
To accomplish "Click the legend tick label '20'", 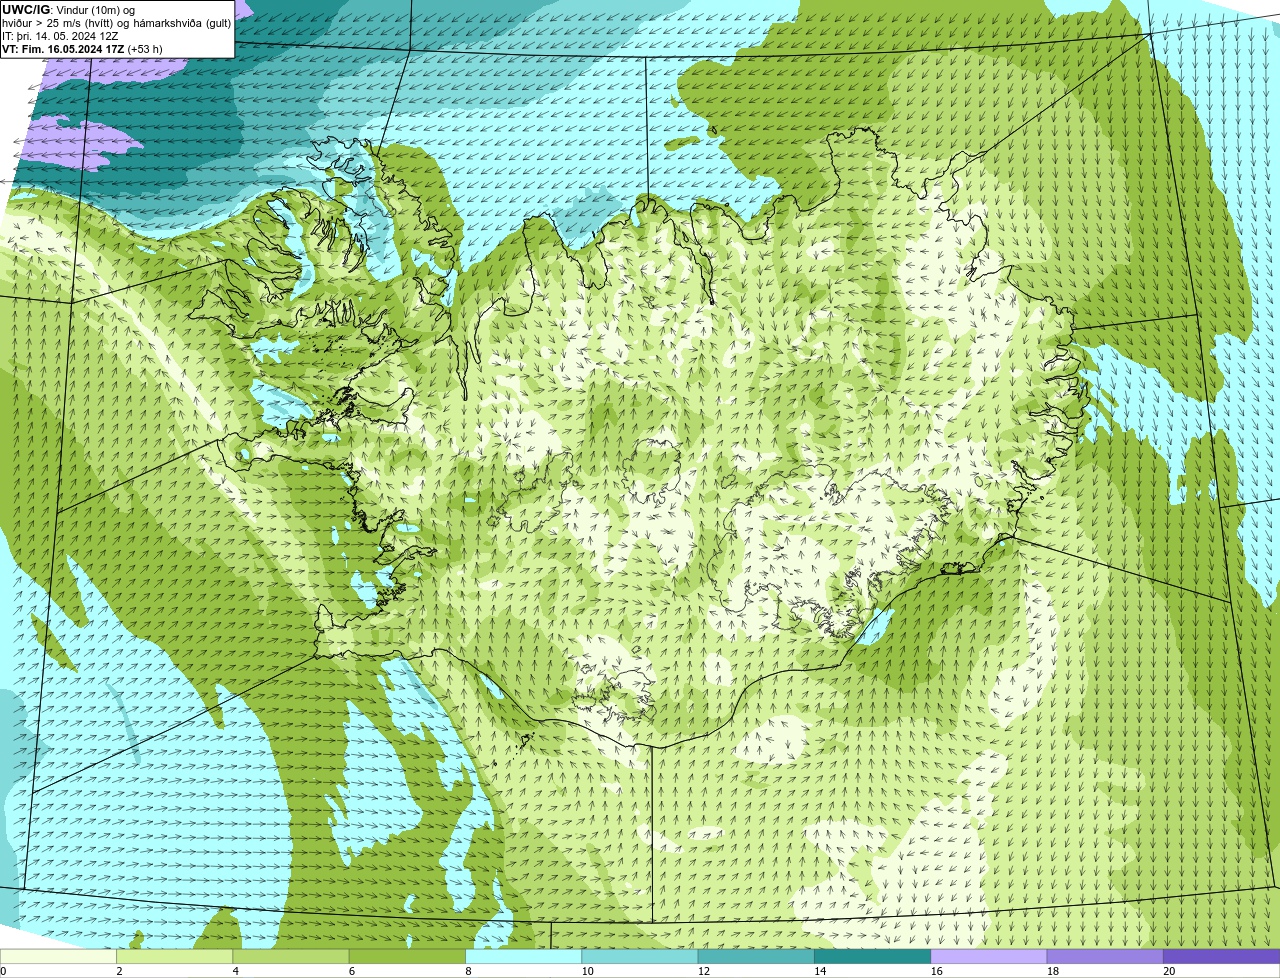I will [1169, 971].
